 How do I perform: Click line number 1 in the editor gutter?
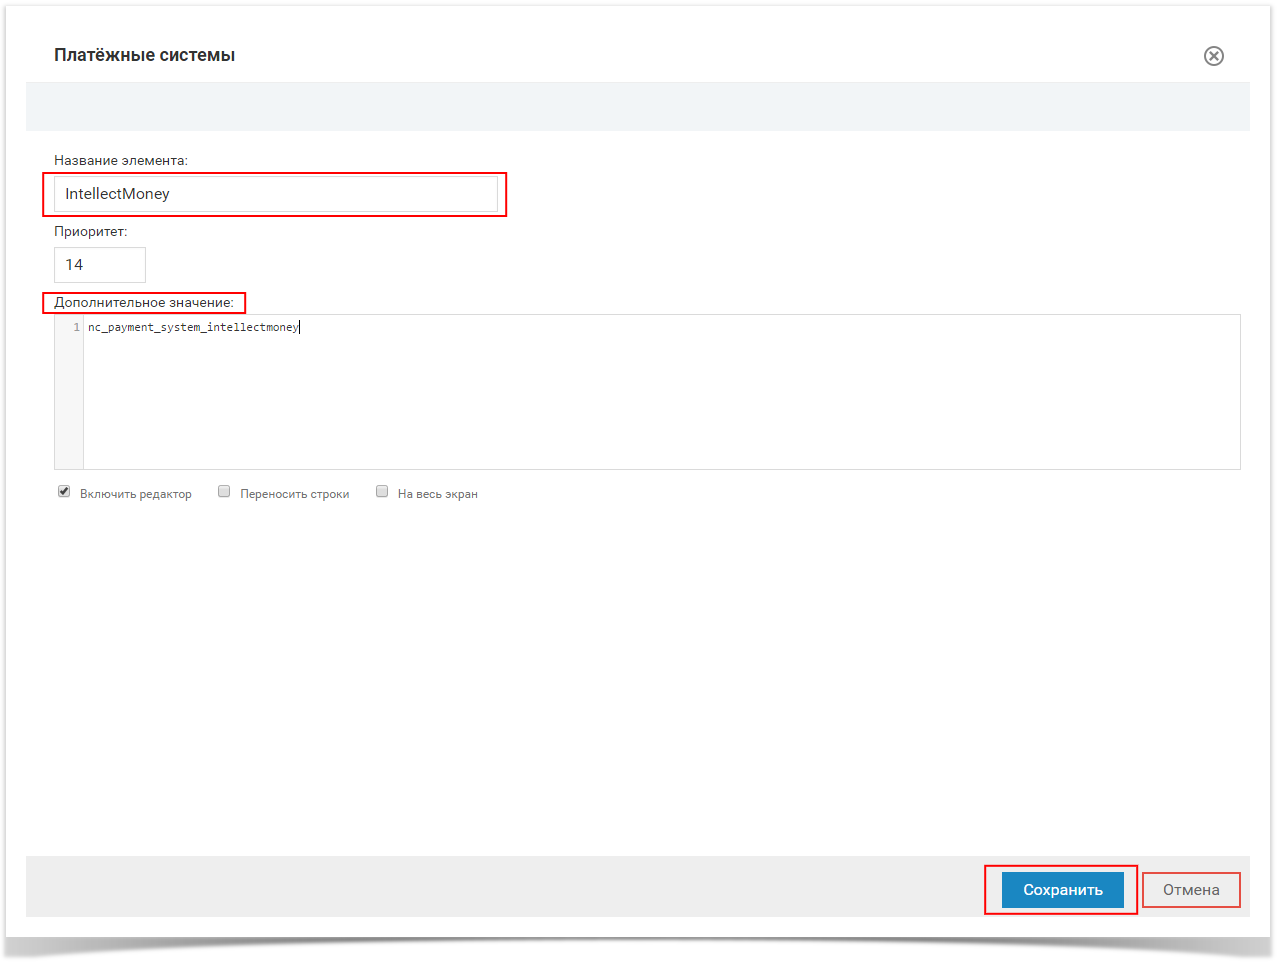coord(76,327)
